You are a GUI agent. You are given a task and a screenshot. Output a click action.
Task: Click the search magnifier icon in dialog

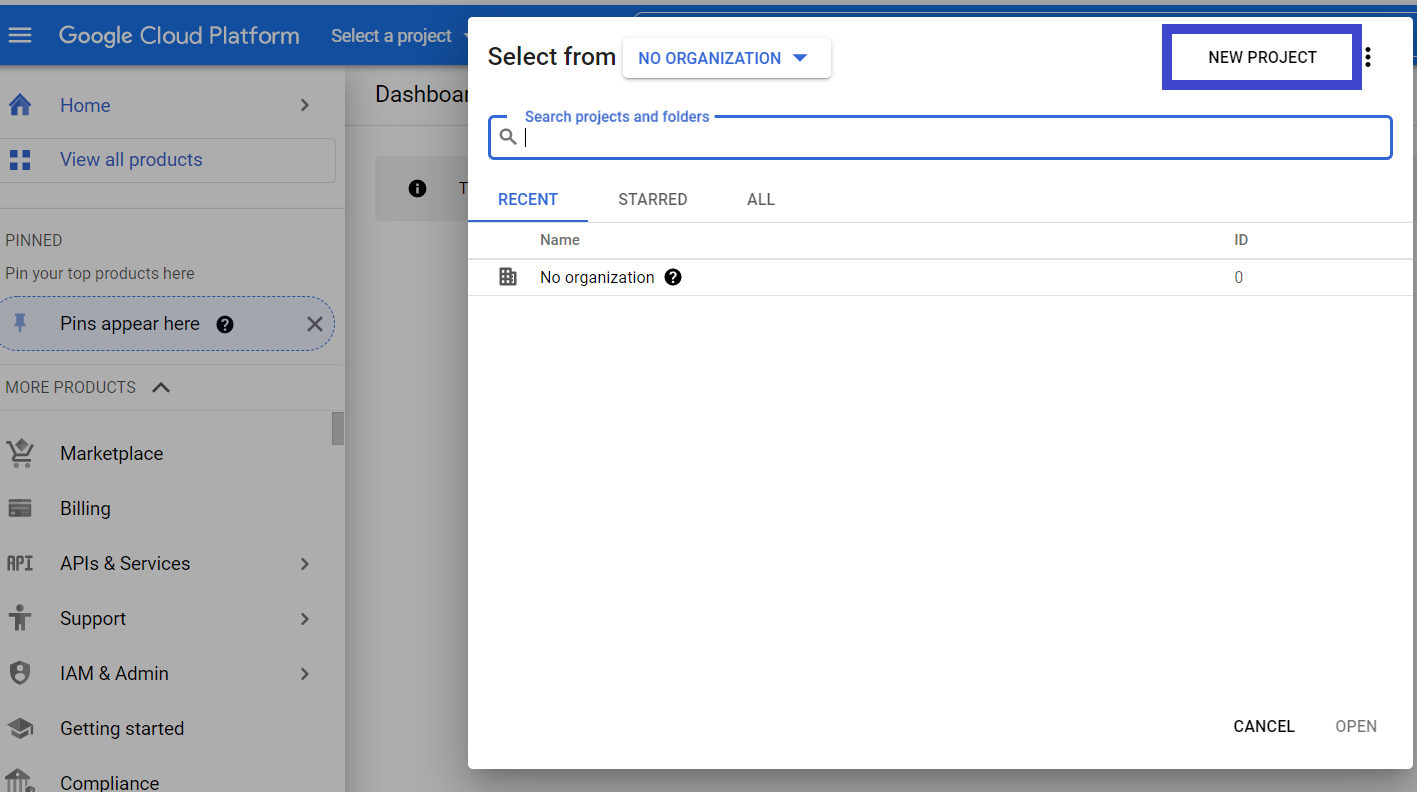[x=508, y=137]
